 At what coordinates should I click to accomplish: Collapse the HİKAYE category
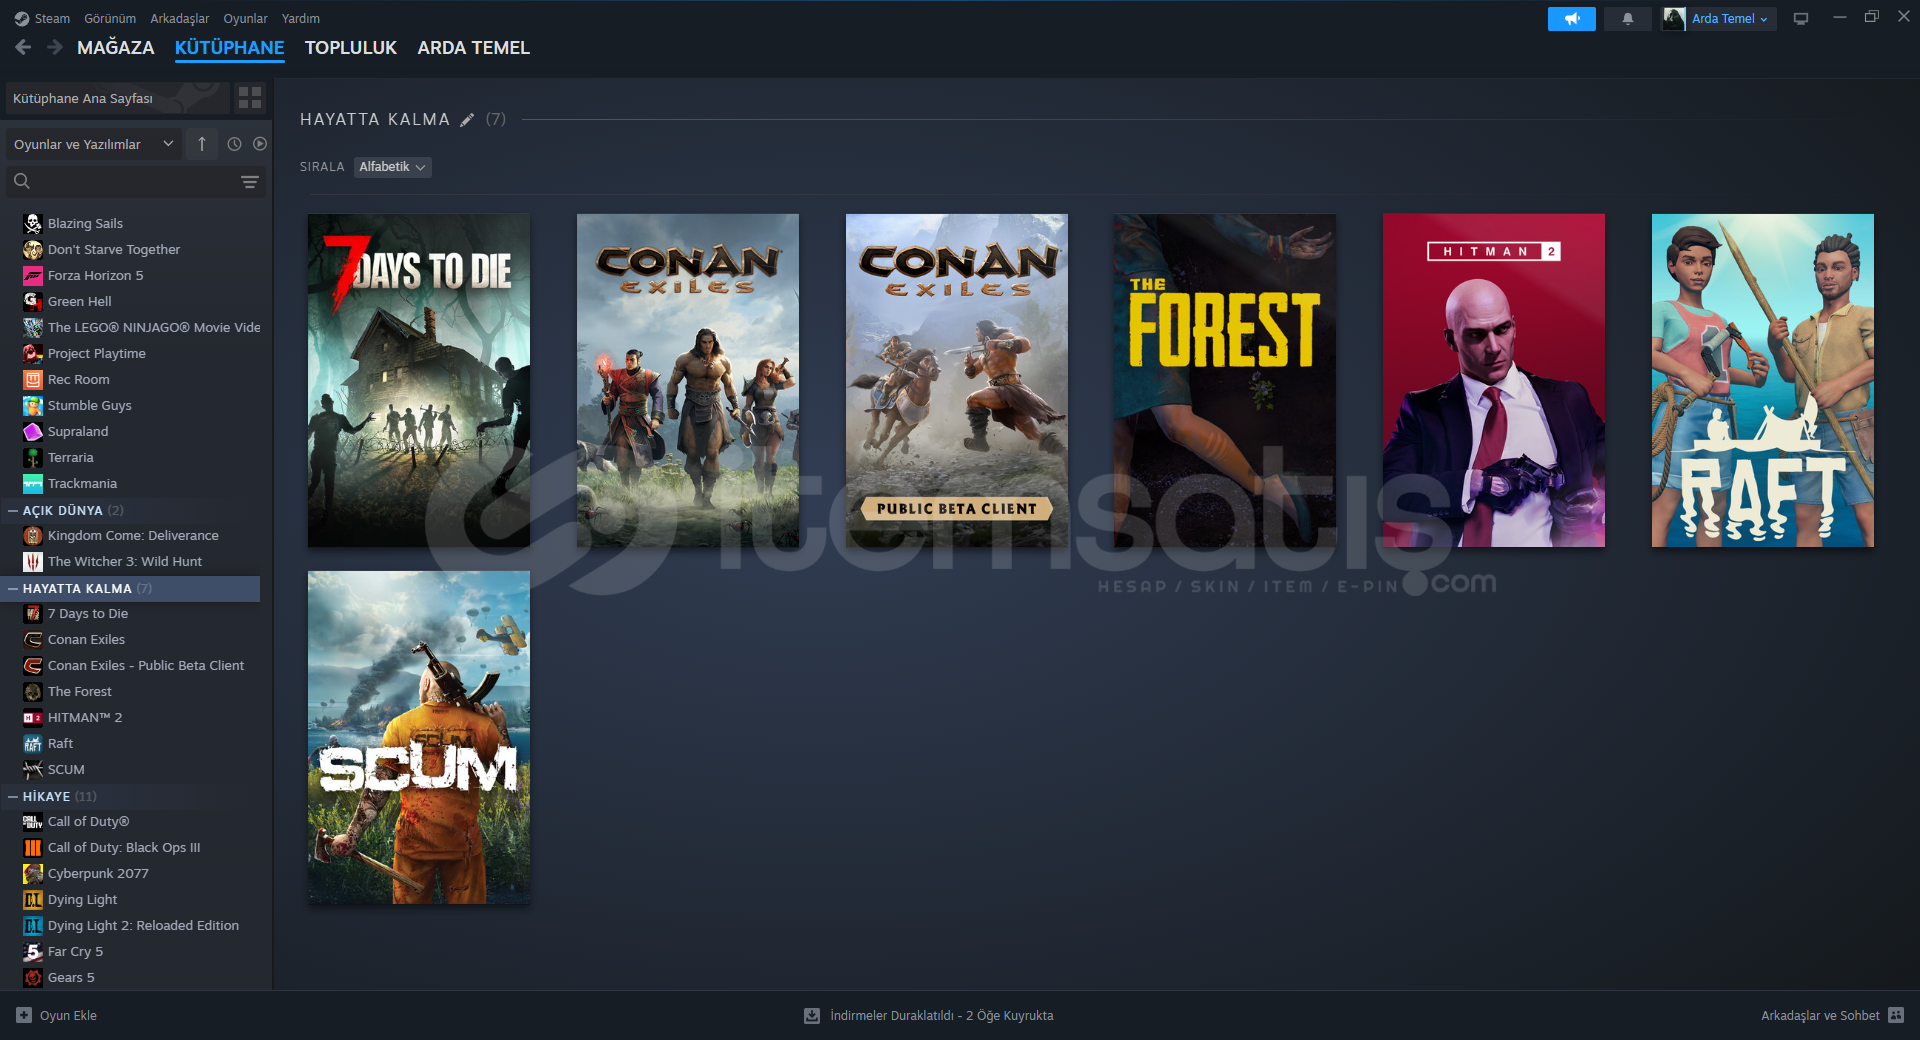pyautogui.click(x=13, y=796)
